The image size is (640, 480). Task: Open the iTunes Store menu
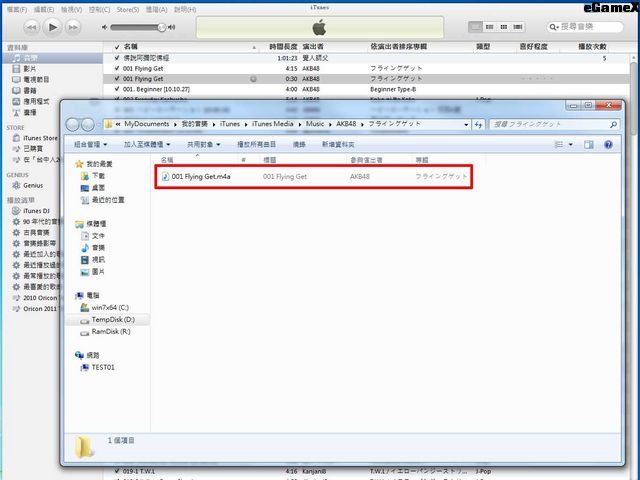128,9
